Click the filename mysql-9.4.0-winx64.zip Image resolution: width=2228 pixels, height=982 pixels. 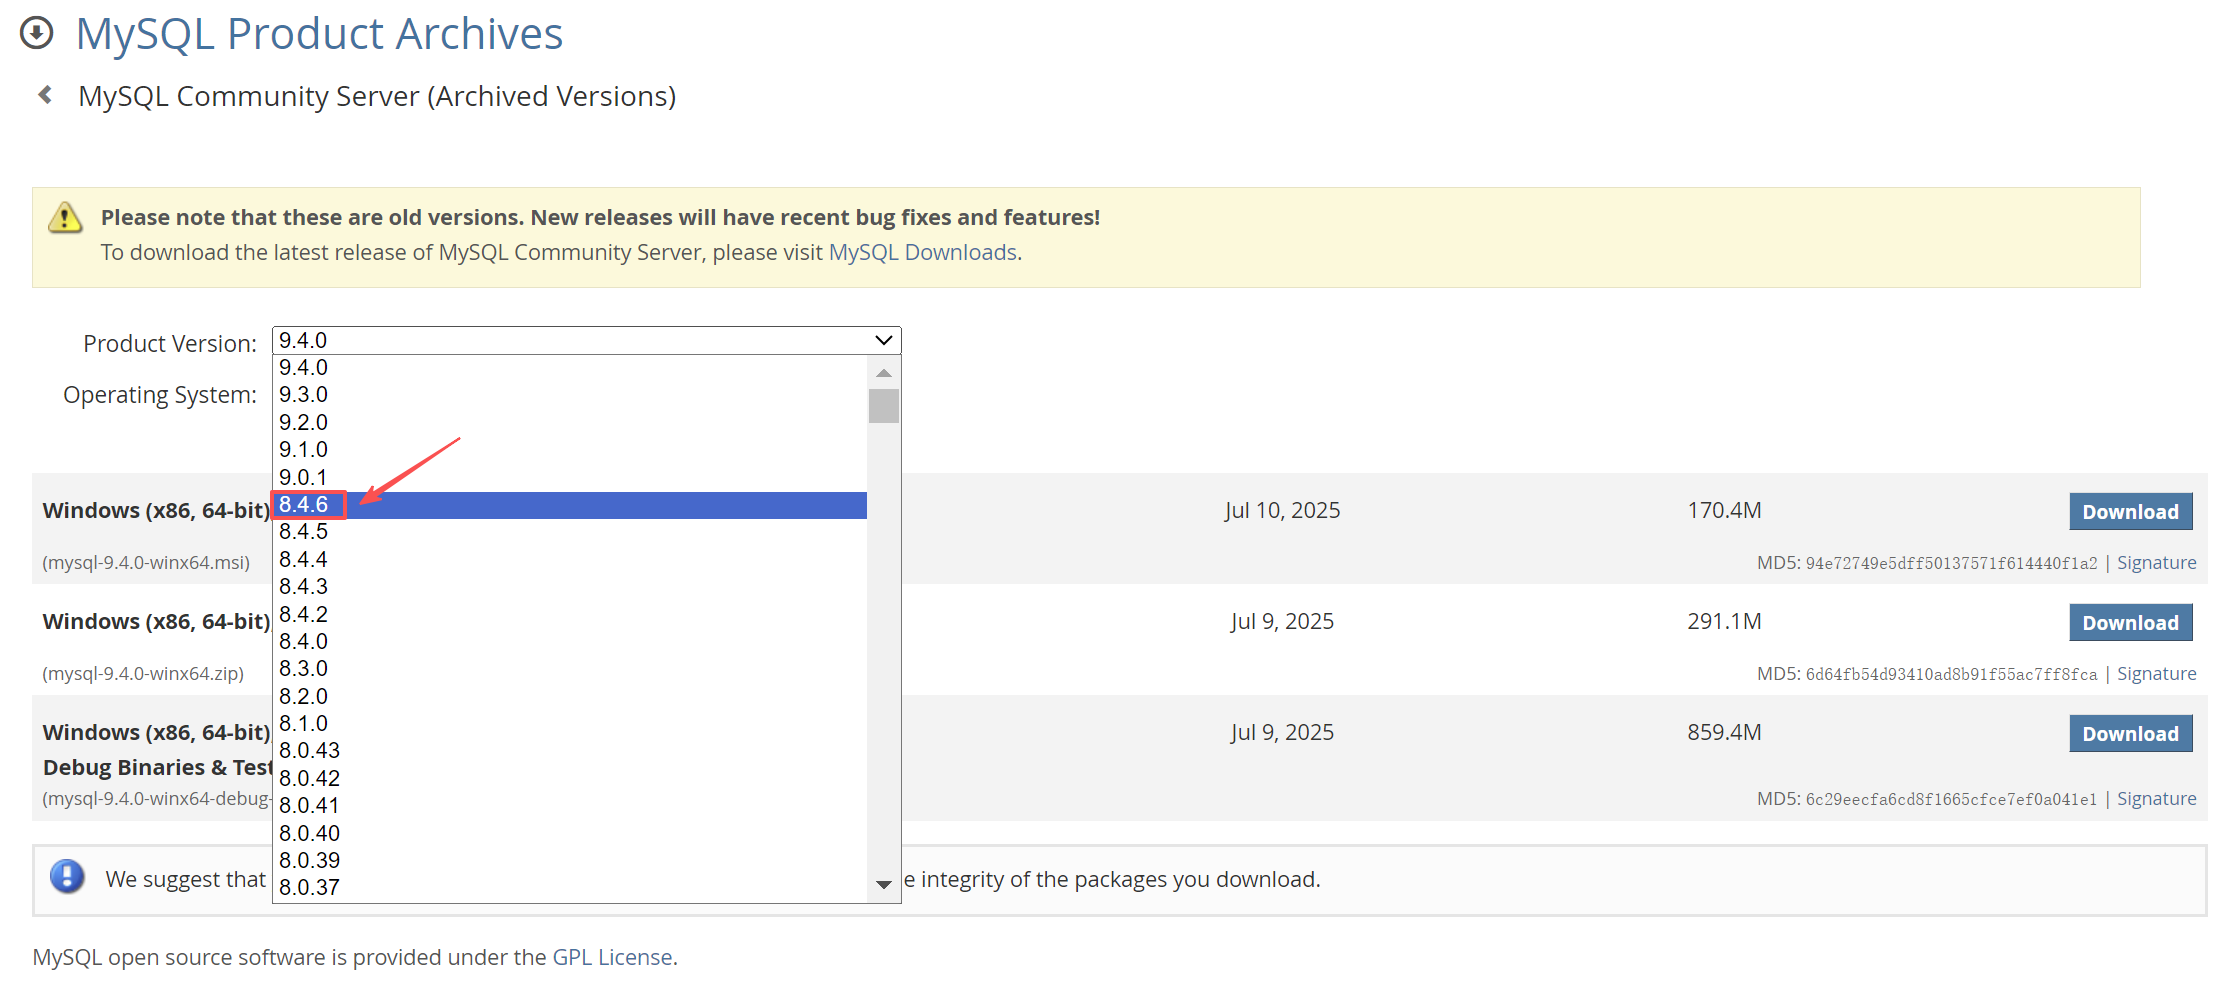tap(143, 674)
